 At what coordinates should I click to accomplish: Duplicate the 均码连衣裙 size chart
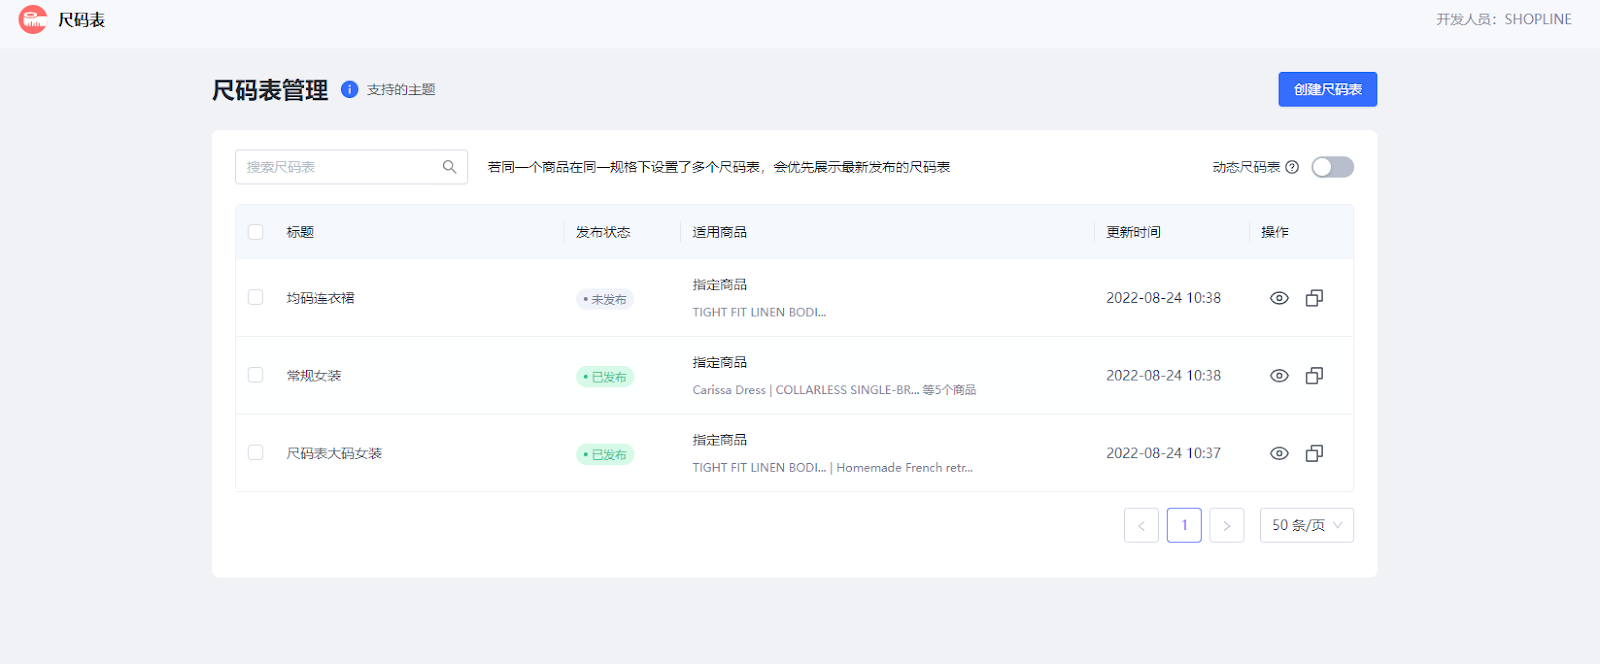pyautogui.click(x=1314, y=298)
